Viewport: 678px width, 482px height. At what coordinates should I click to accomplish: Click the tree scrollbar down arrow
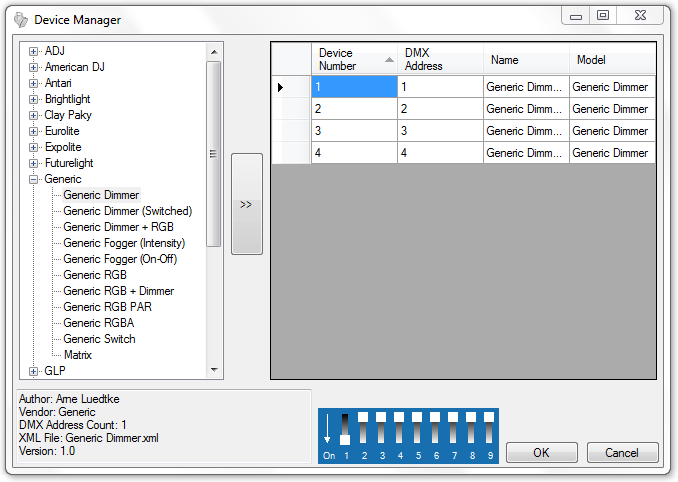click(213, 370)
